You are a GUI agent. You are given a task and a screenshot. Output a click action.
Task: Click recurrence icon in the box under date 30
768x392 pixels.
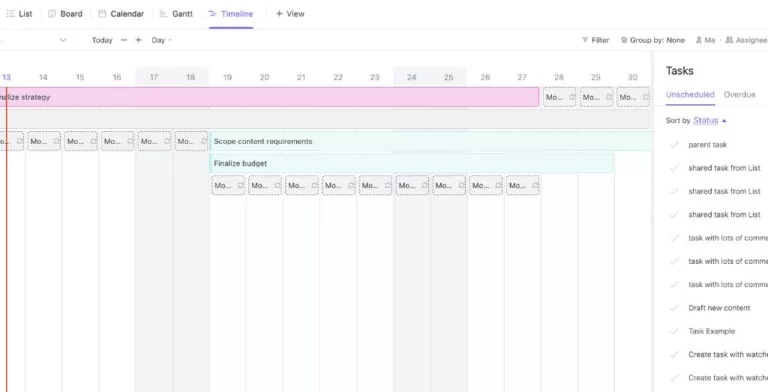point(646,97)
